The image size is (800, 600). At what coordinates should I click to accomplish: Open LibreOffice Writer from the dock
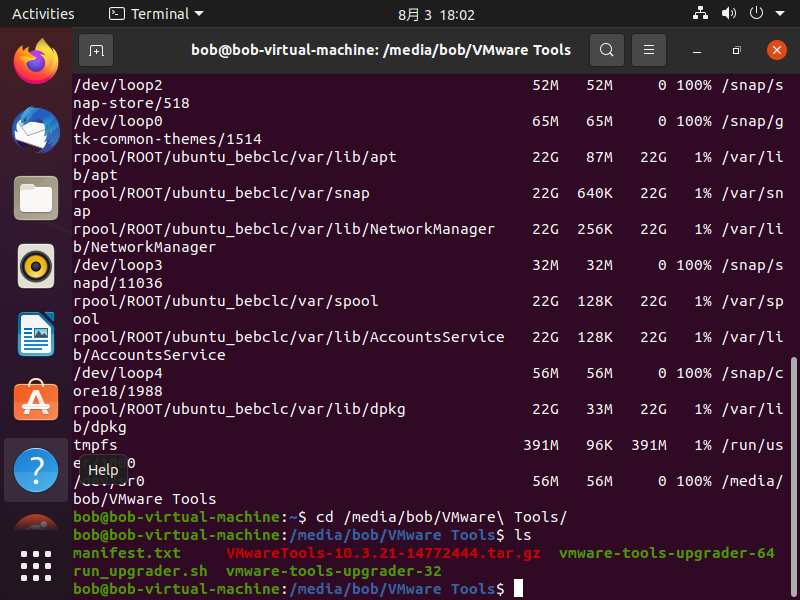[x=36, y=334]
